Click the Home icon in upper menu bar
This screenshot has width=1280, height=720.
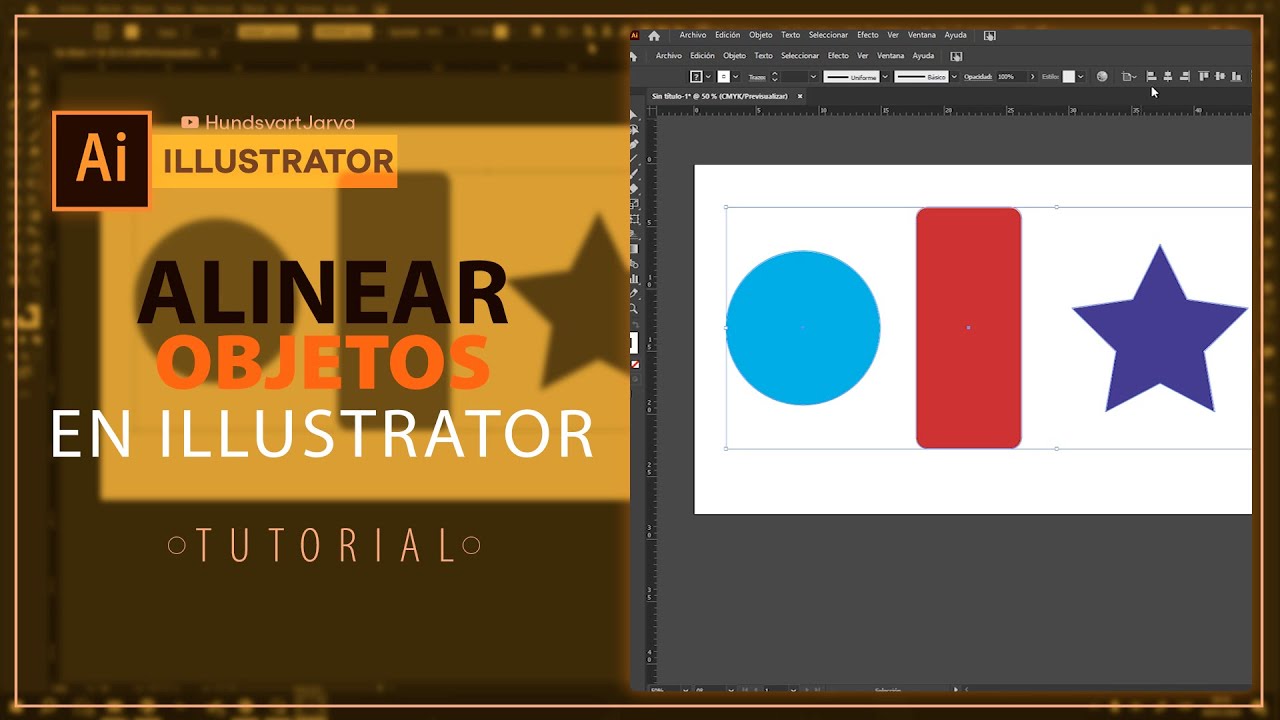pos(654,36)
